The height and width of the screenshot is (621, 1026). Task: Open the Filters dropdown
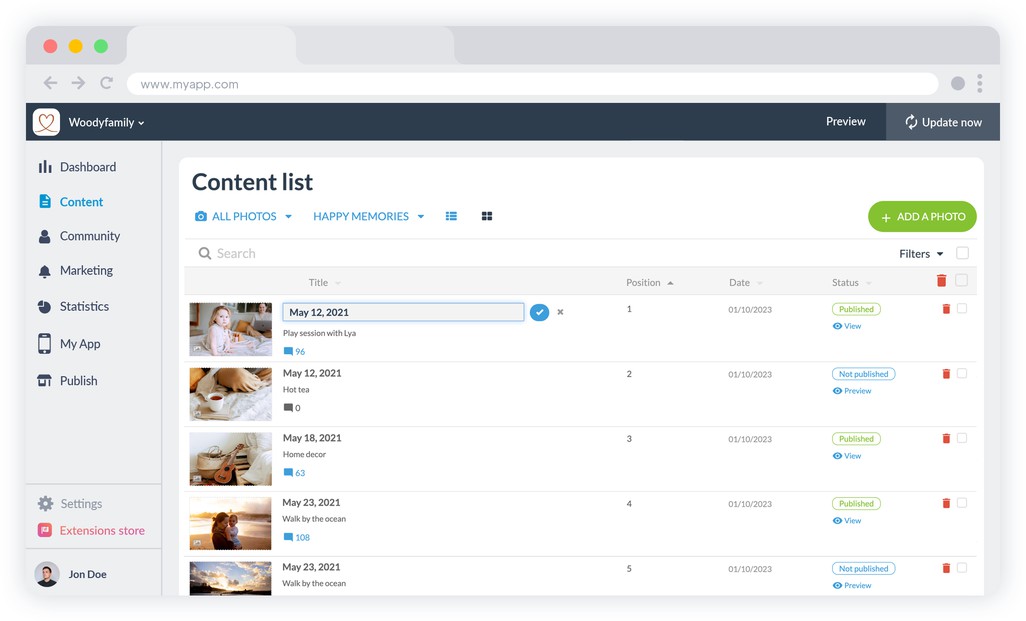(921, 254)
